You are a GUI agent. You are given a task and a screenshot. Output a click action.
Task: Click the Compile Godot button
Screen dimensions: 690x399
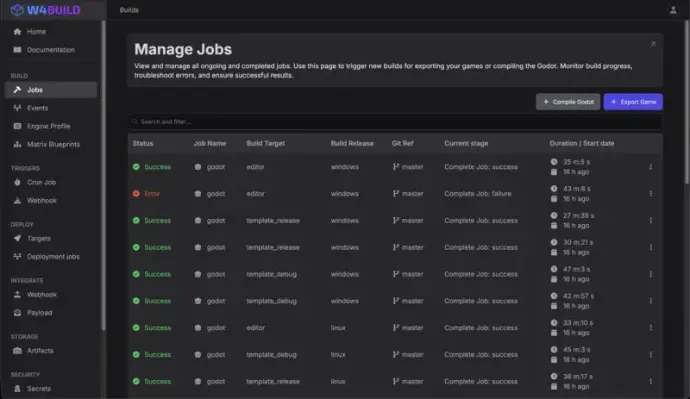(x=568, y=102)
